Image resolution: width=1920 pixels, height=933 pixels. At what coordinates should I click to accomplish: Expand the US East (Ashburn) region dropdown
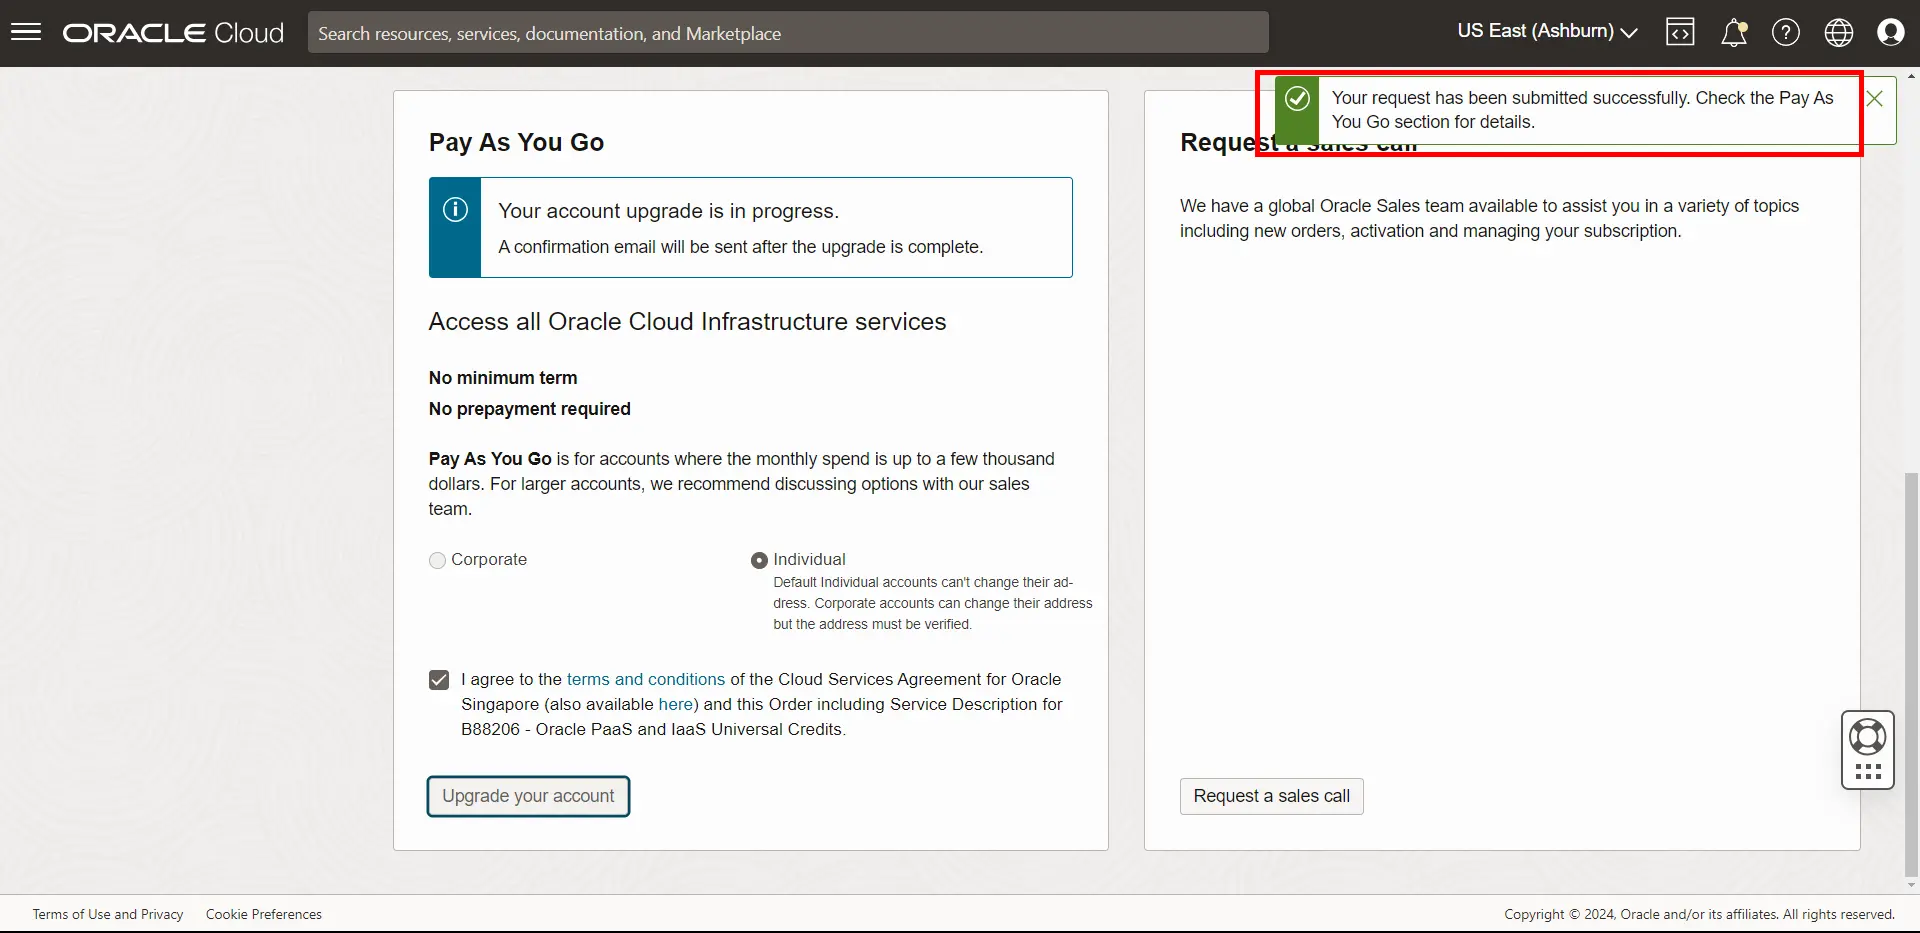1546,31
